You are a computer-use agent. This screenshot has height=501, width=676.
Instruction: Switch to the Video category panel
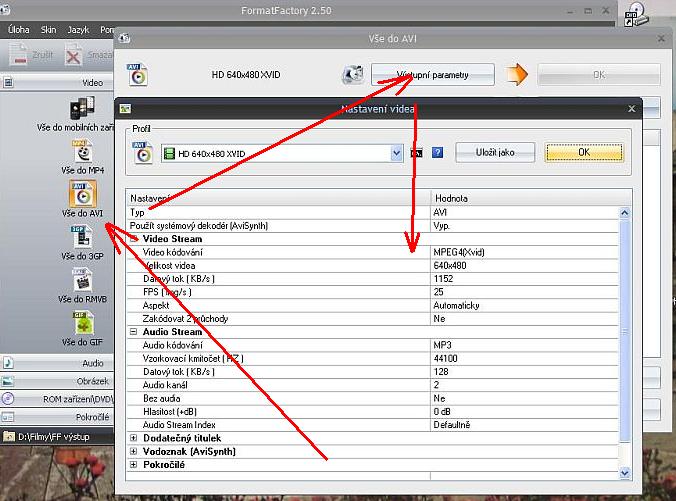[57, 82]
